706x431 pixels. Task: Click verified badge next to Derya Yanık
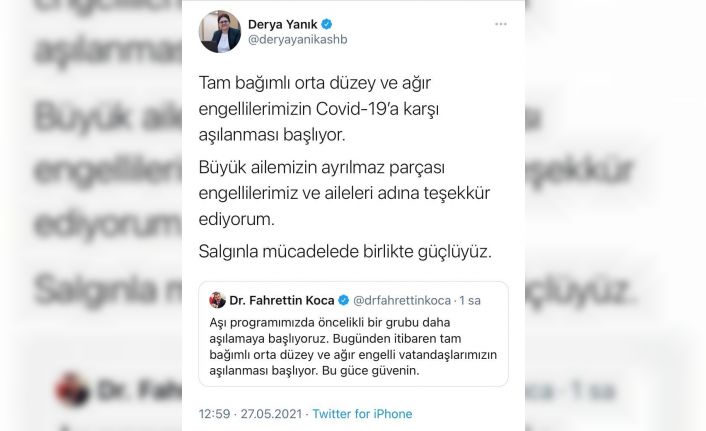tap(327, 24)
